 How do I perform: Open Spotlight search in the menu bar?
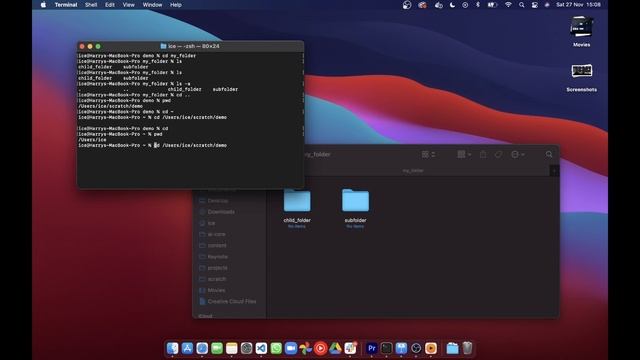coord(522,5)
